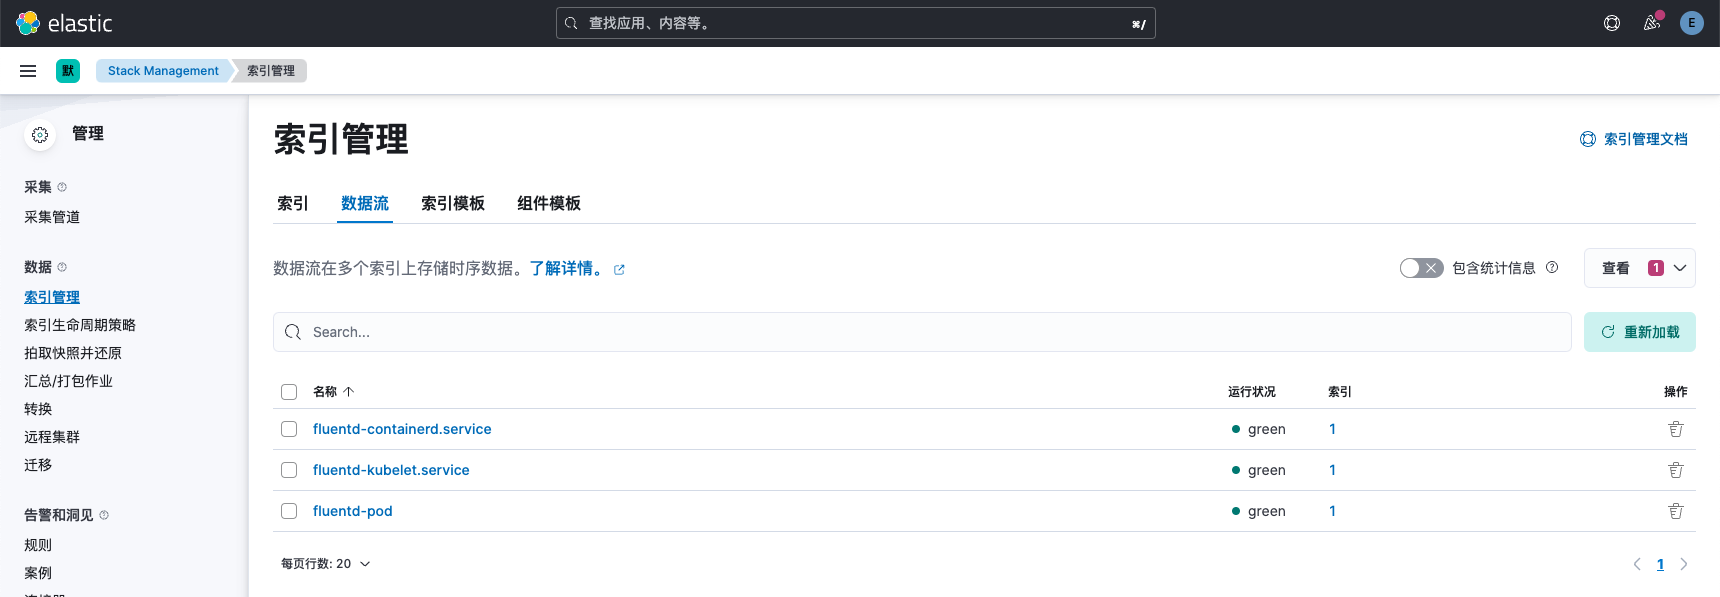Image resolution: width=1720 pixels, height=597 pixels.
Task: Open 规则 in the sidebar
Action: (x=38, y=545)
